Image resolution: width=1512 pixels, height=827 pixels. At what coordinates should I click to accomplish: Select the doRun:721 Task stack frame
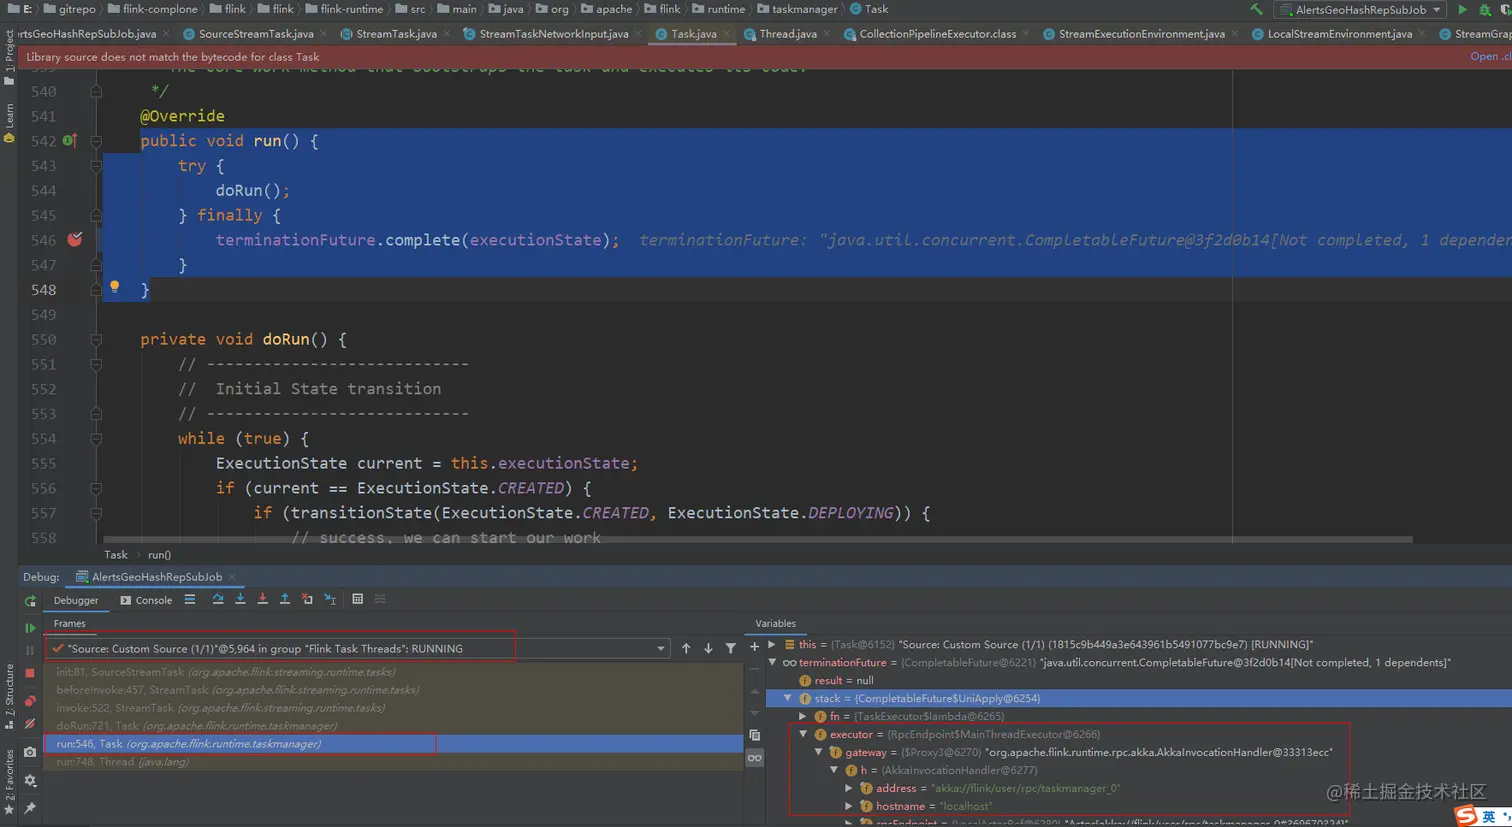click(196, 726)
